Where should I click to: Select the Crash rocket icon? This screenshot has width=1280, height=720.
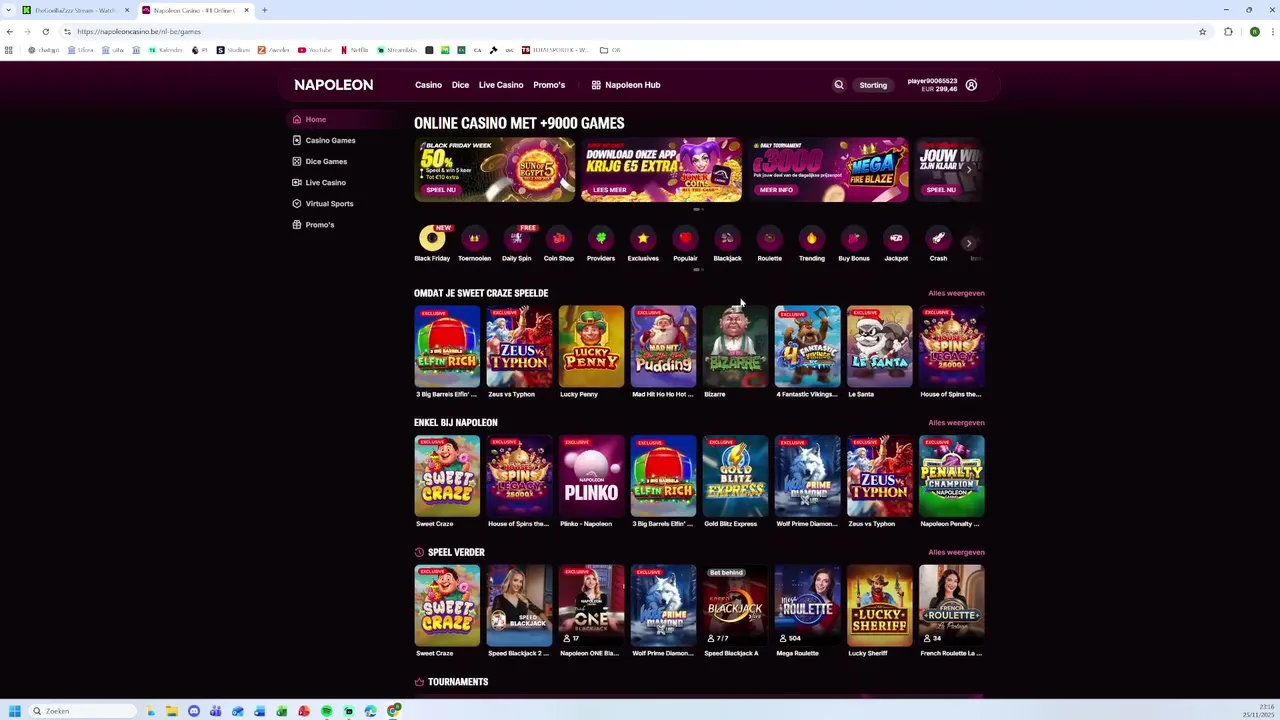(938, 238)
